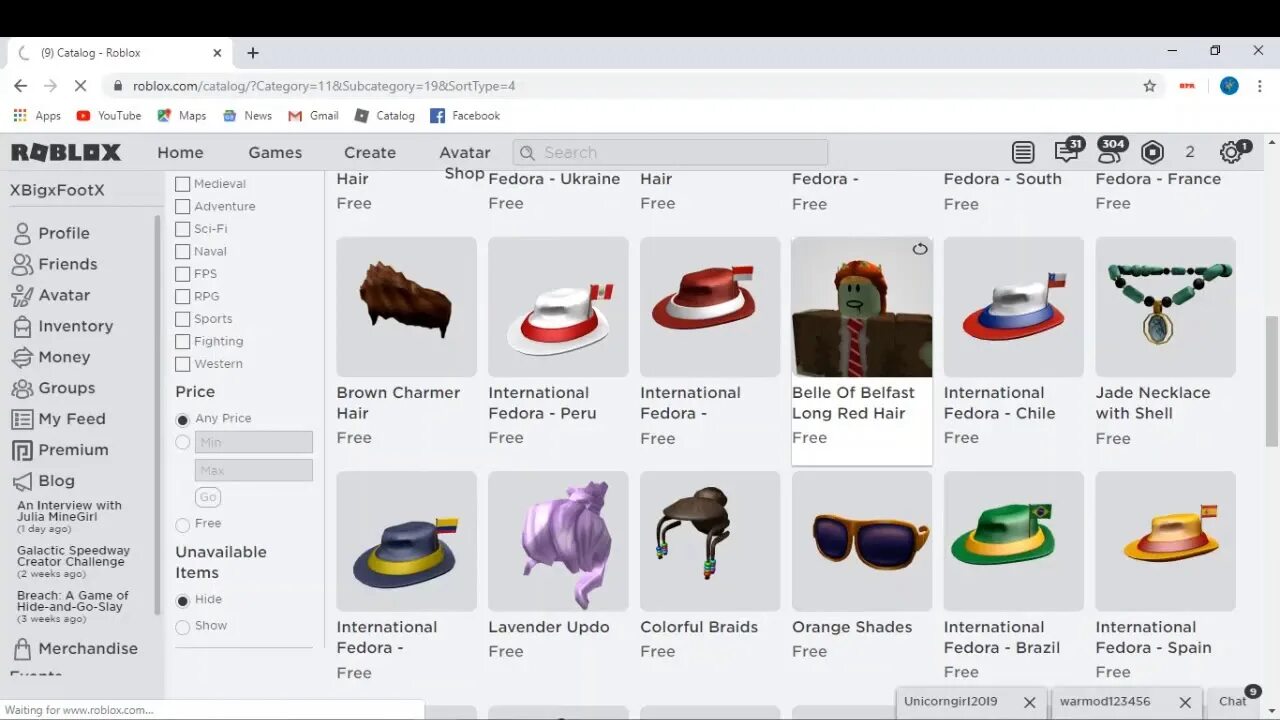Select the Any Price radio option
Image resolution: width=1280 pixels, height=720 pixels.
182,419
